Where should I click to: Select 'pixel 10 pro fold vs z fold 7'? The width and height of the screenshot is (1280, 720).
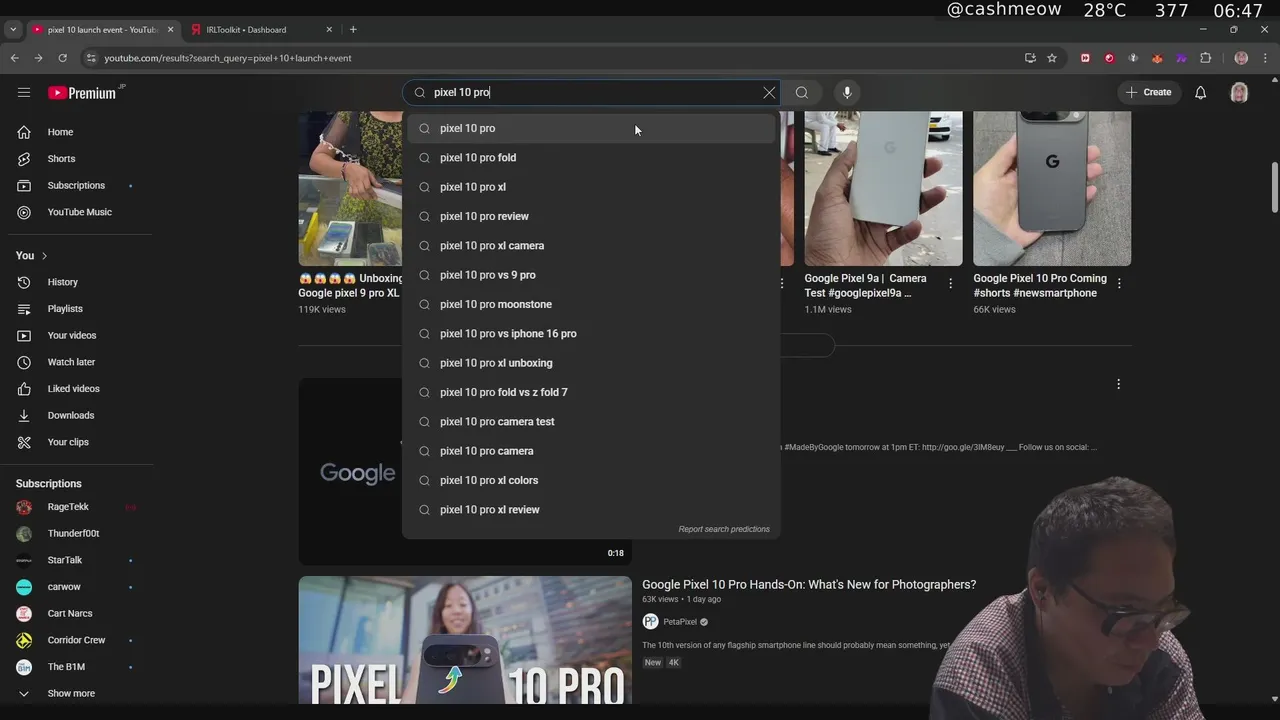point(591,392)
